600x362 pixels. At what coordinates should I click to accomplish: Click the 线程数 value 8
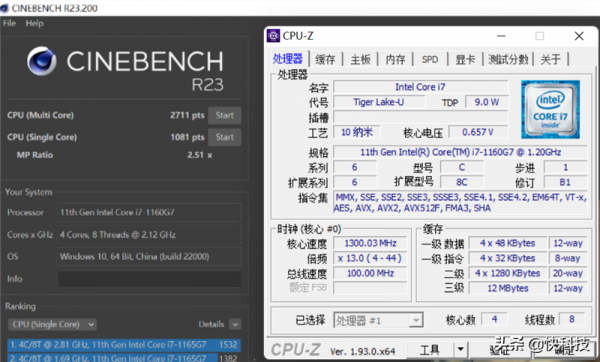572,319
